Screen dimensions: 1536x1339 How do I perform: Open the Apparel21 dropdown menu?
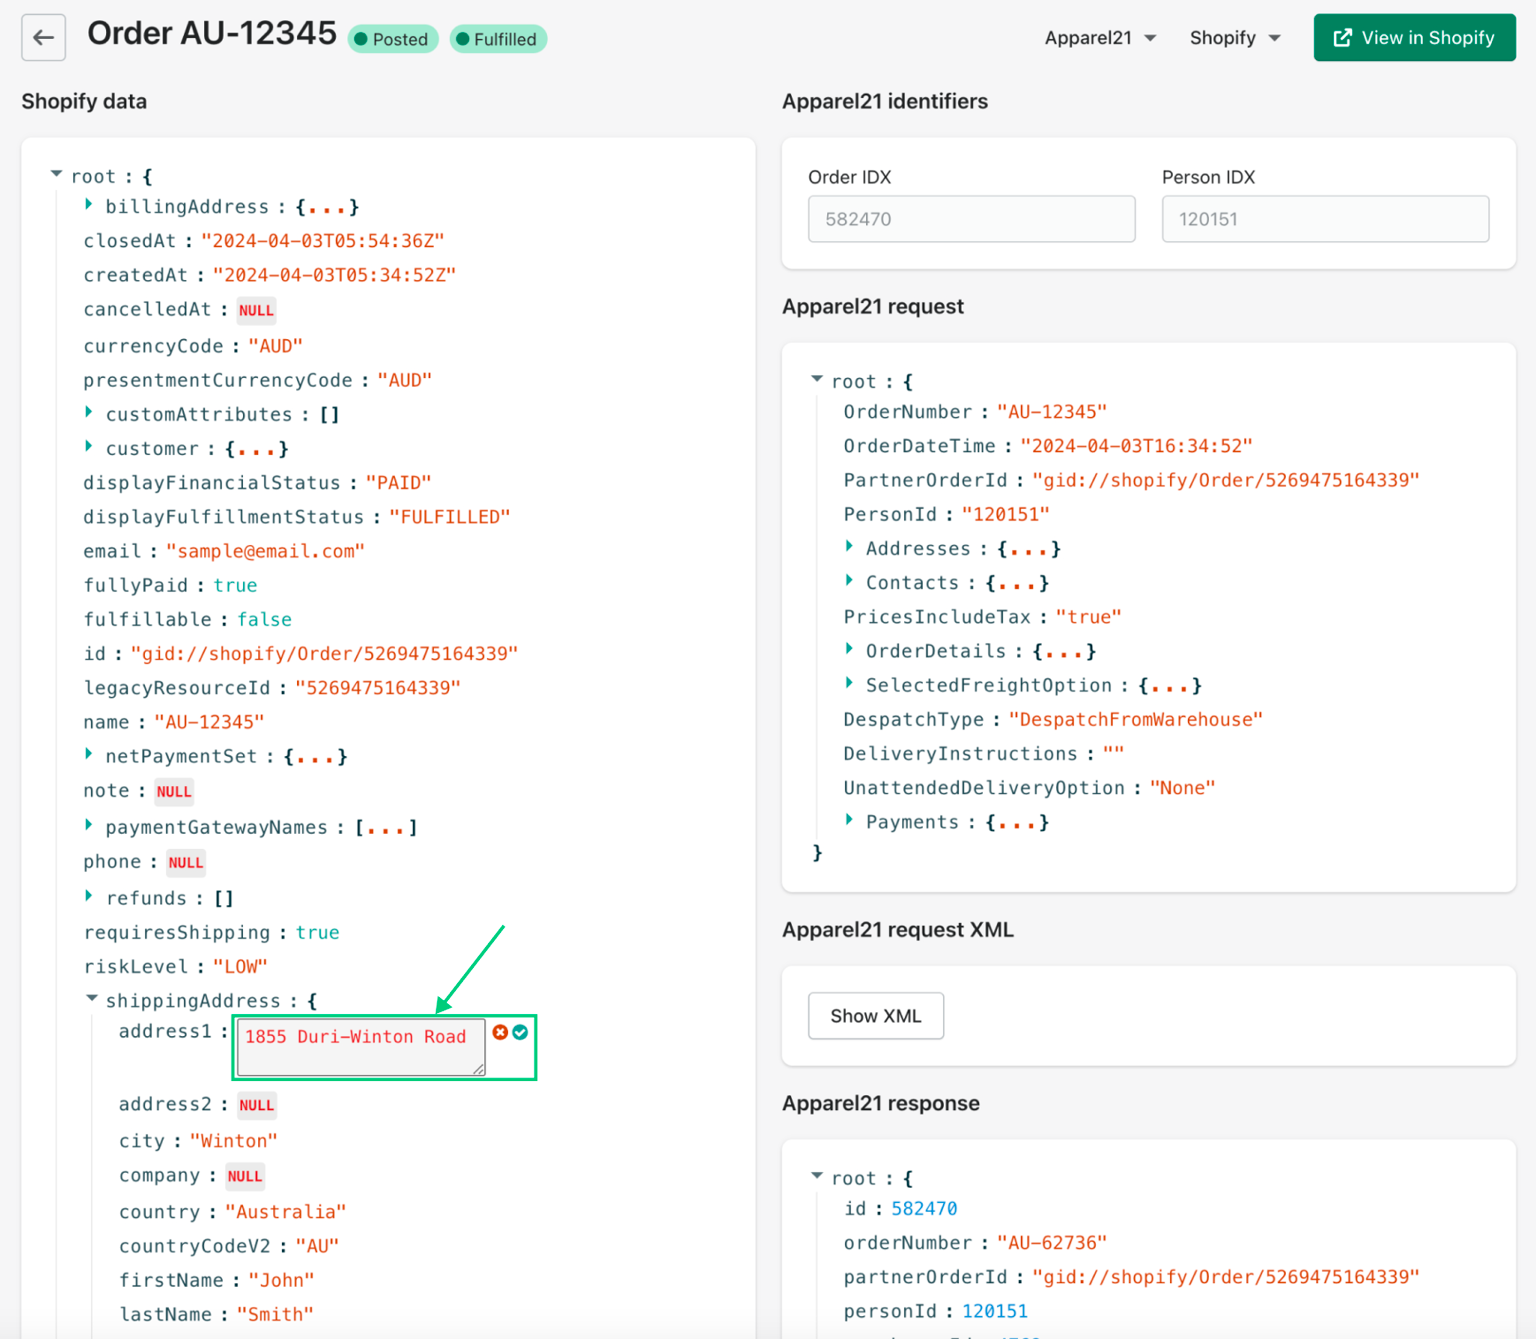tap(1100, 38)
